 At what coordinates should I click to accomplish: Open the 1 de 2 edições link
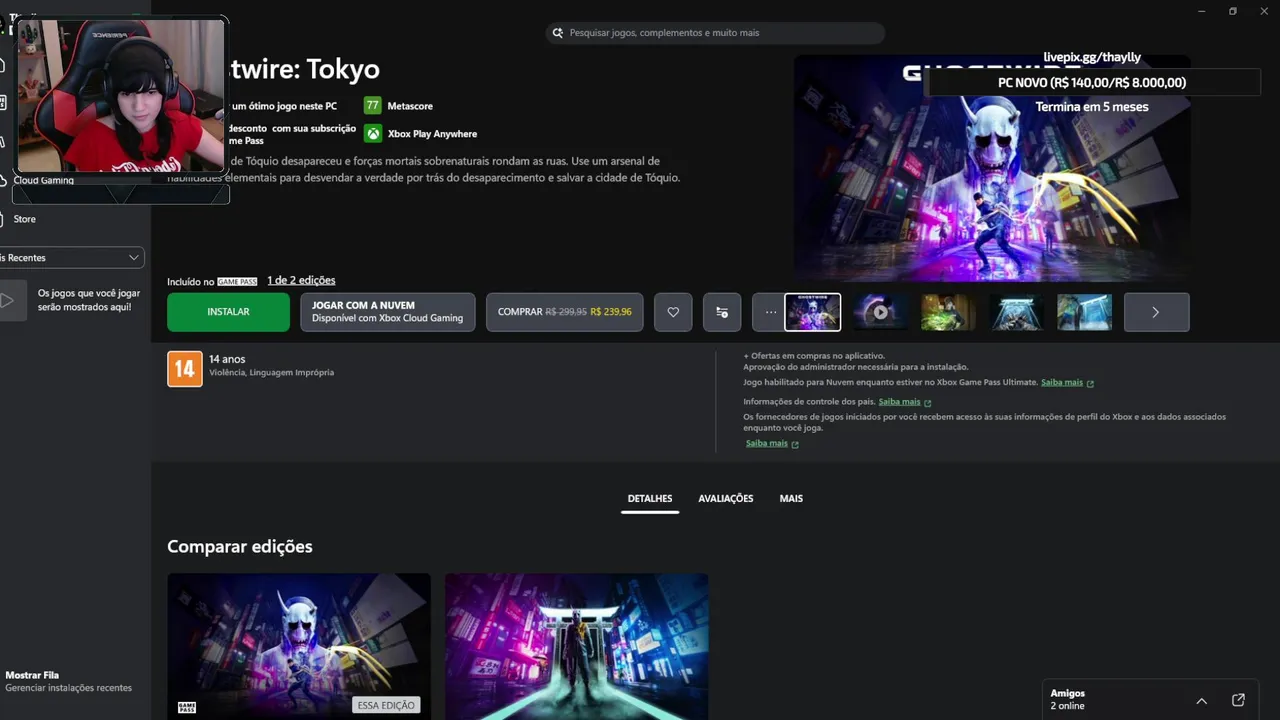pyautogui.click(x=301, y=281)
